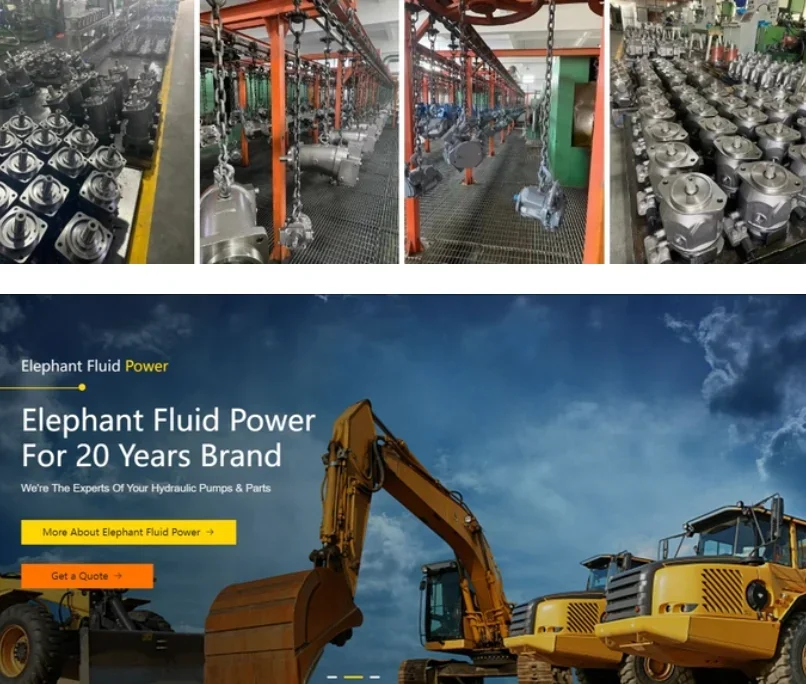Open More About Elephant Fluid Power
Image resolution: width=806 pixels, height=684 pixels.
click(129, 532)
